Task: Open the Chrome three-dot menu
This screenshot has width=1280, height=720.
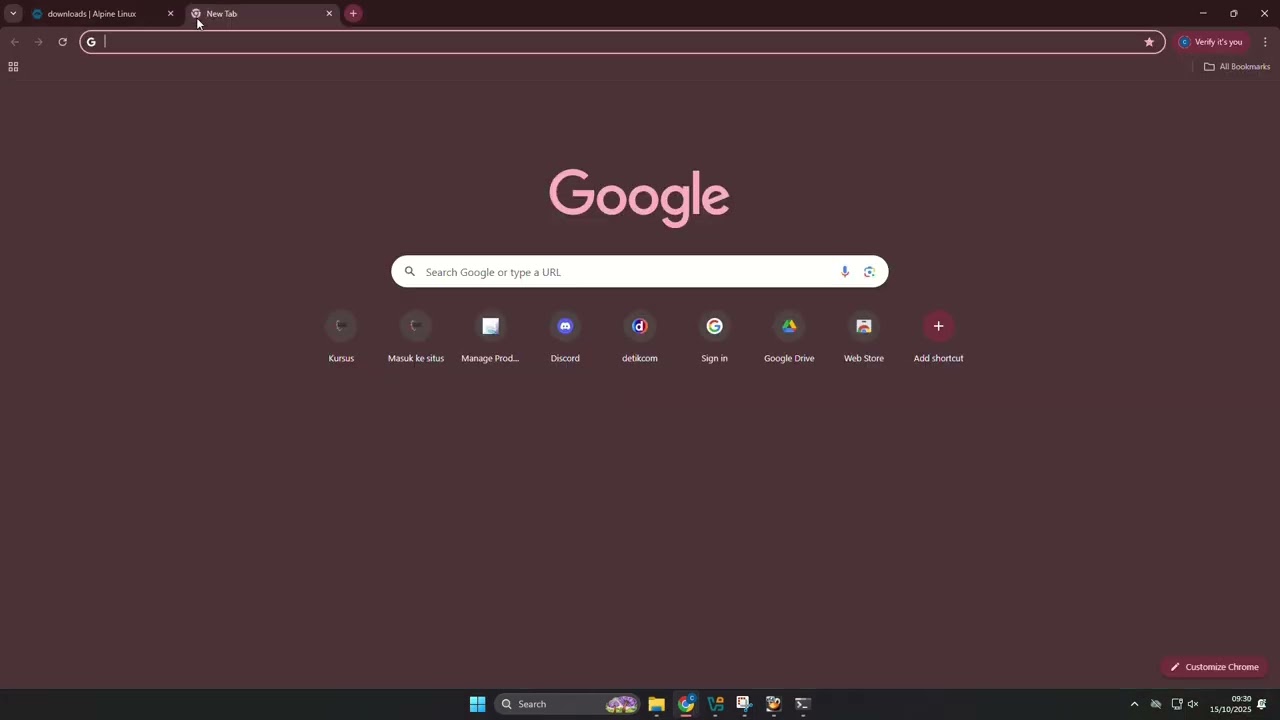Action: tap(1265, 42)
